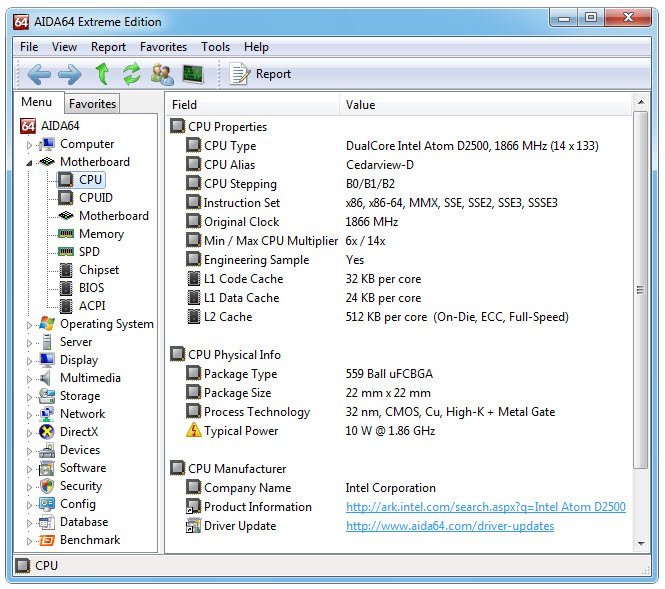Select the Typical Power row
Image resolution: width=665 pixels, height=589 pixels.
point(399,431)
